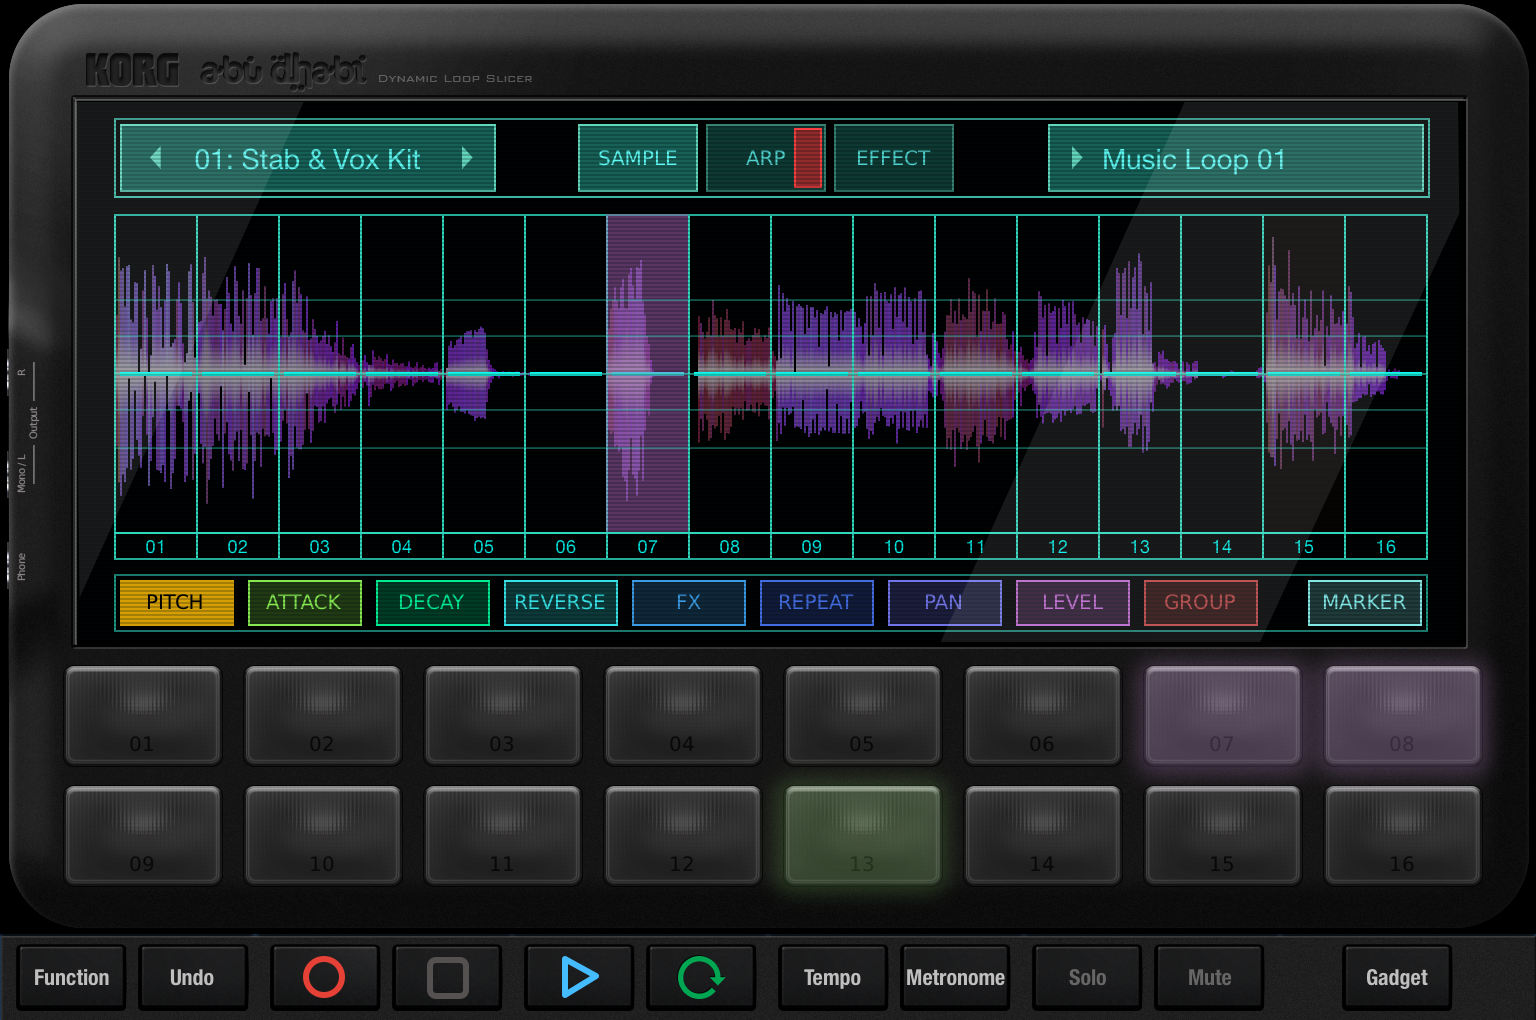Start recording with the red circle button
This screenshot has height=1020, width=1536.
pos(324,977)
